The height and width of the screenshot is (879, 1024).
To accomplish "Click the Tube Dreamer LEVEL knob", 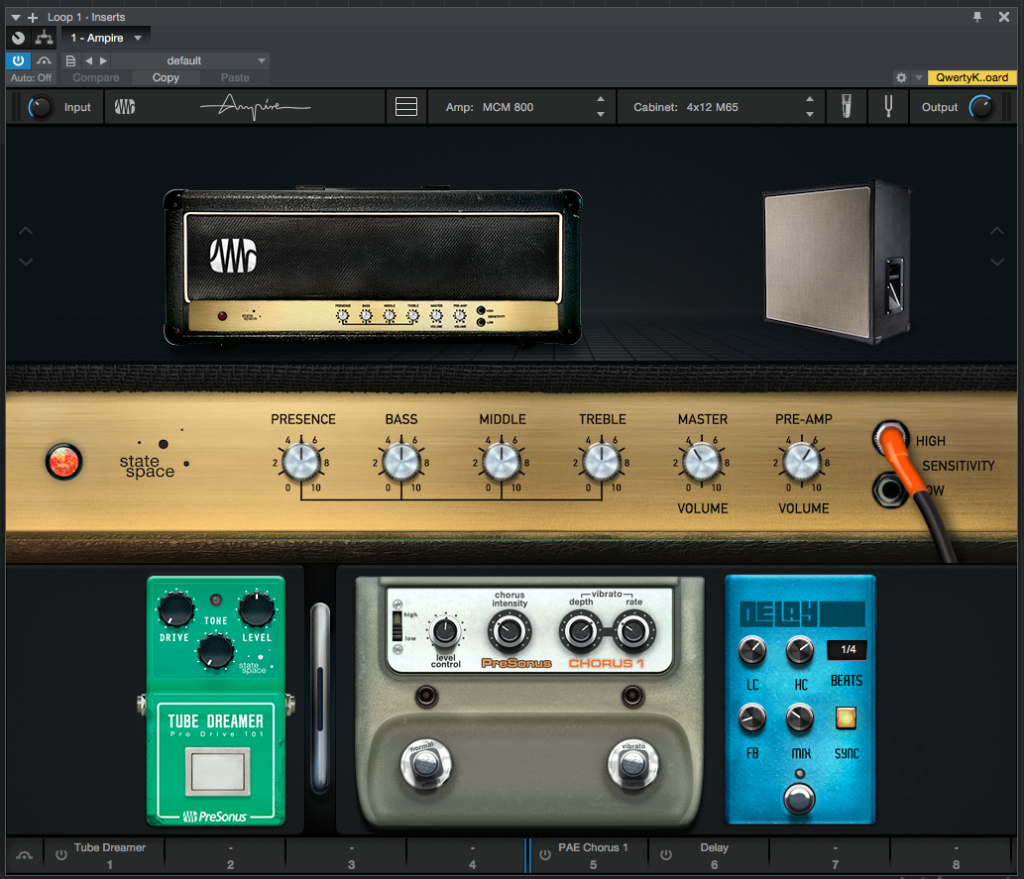I will (257, 609).
